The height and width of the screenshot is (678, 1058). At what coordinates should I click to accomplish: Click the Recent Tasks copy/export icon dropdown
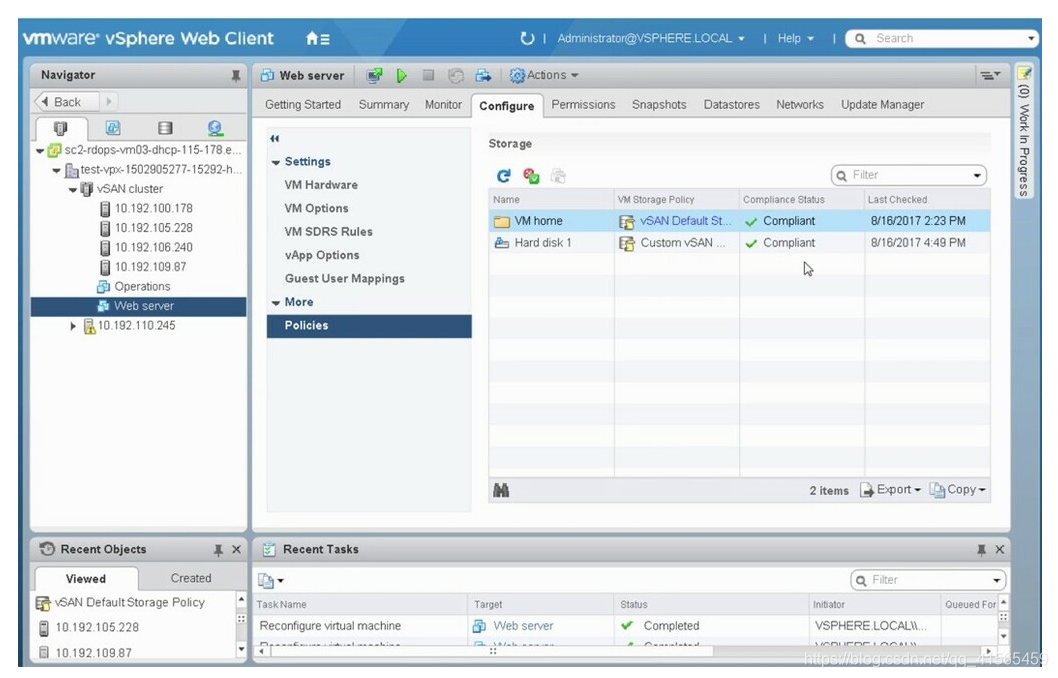coord(271,580)
